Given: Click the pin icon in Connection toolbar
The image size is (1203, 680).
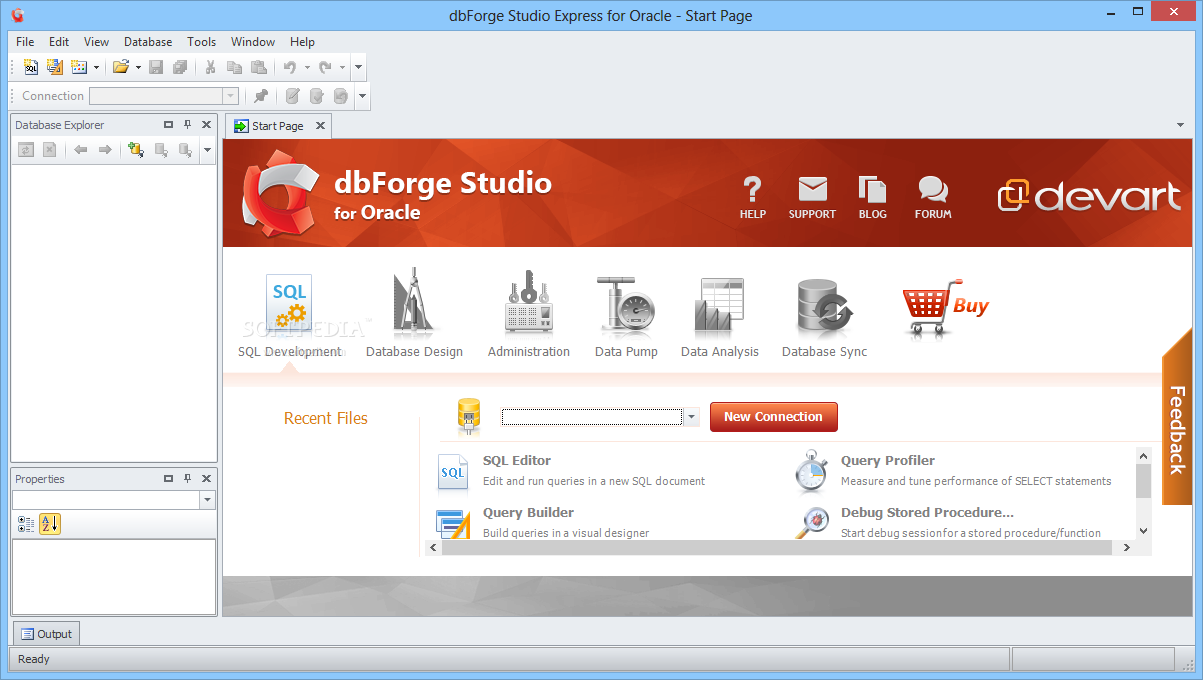Looking at the screenshot, I should pyautogui.click(x=261, y=96).
